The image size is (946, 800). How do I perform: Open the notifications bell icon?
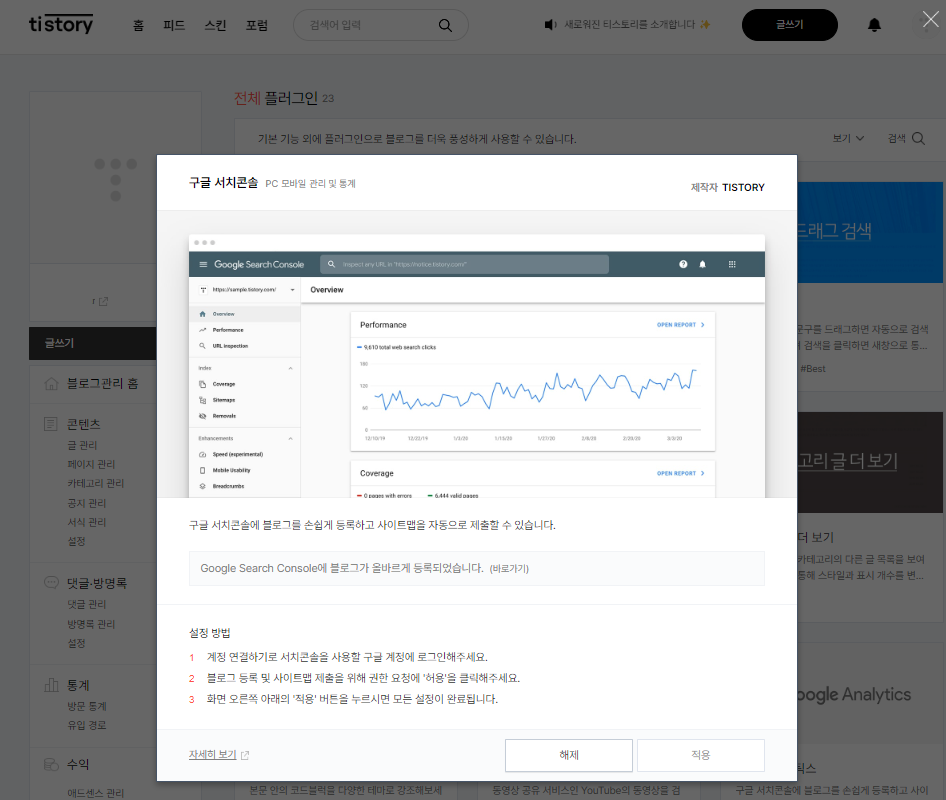[874, 25]
